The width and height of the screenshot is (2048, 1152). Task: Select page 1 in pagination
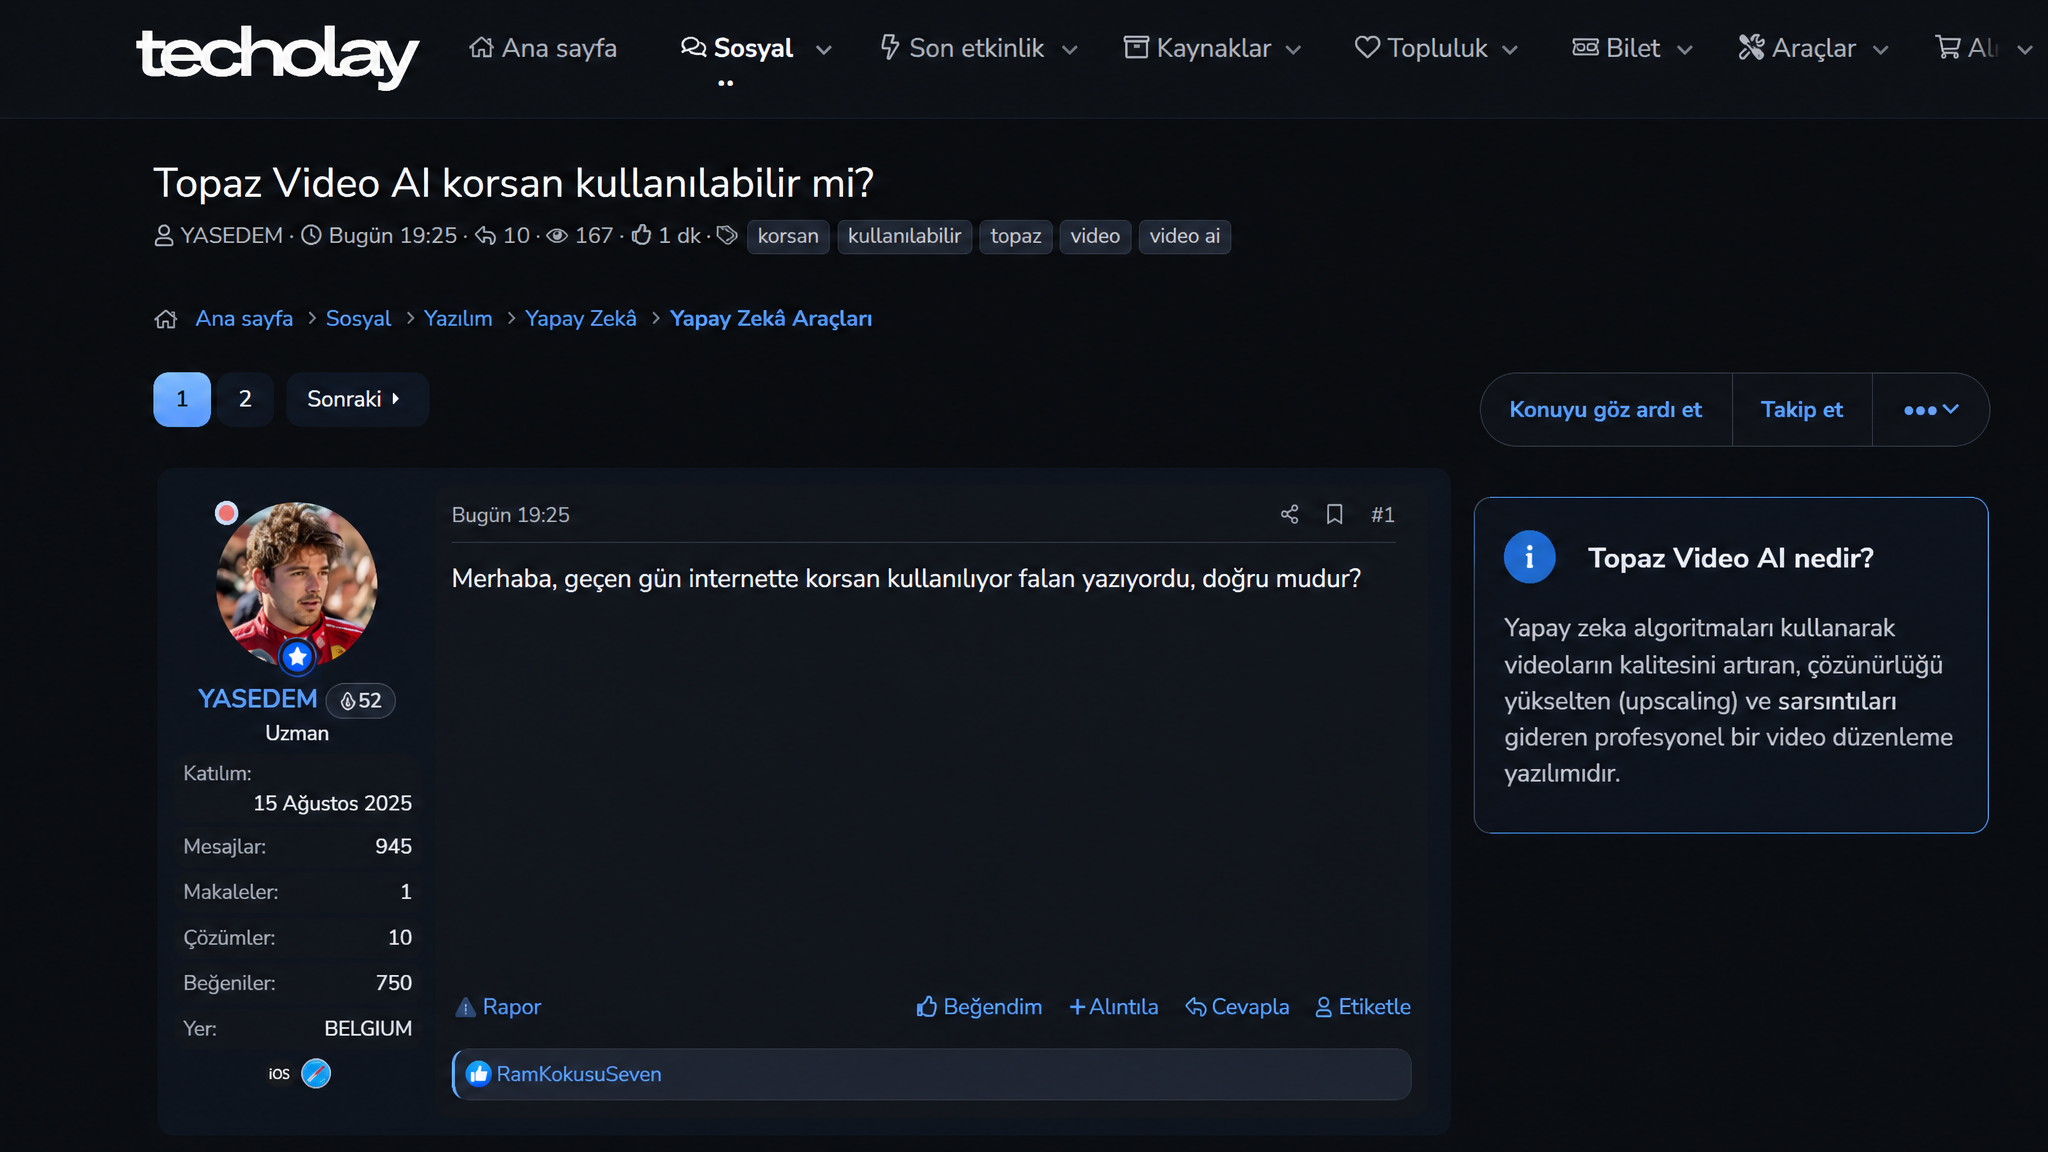coord(182,399)
